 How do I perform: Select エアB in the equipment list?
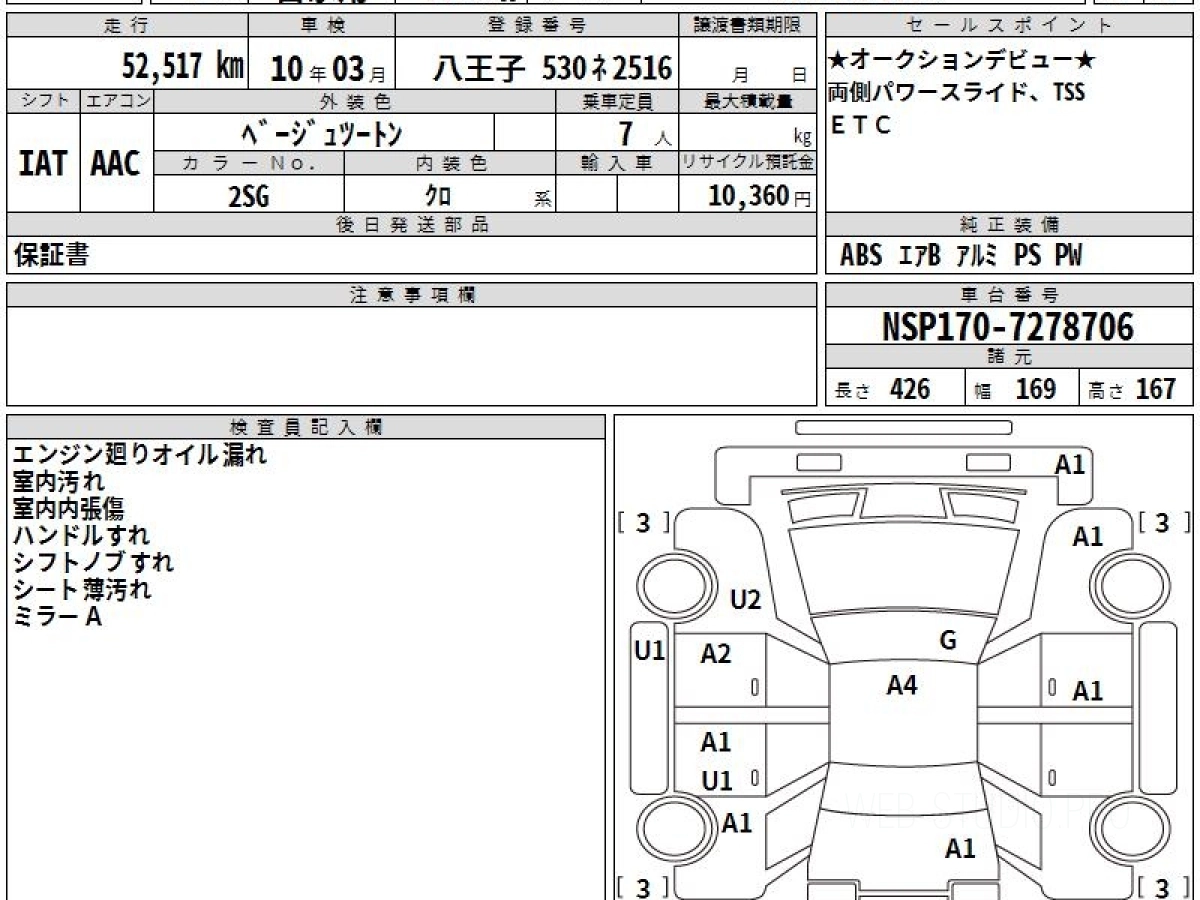click(919, 256)
